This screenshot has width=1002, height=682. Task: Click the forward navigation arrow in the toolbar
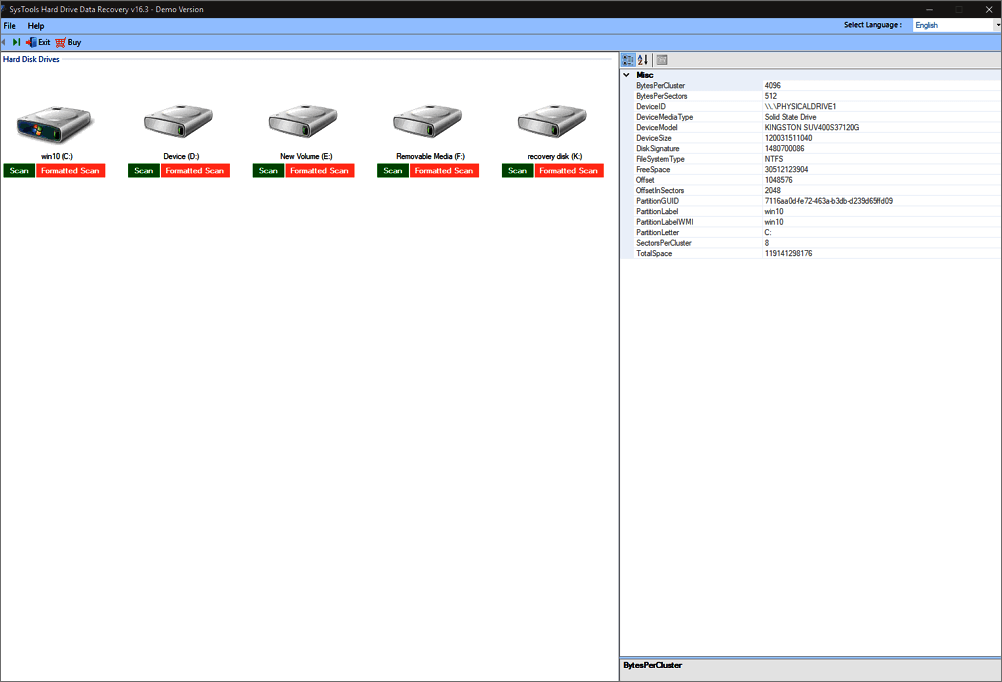tap(17, 42)
